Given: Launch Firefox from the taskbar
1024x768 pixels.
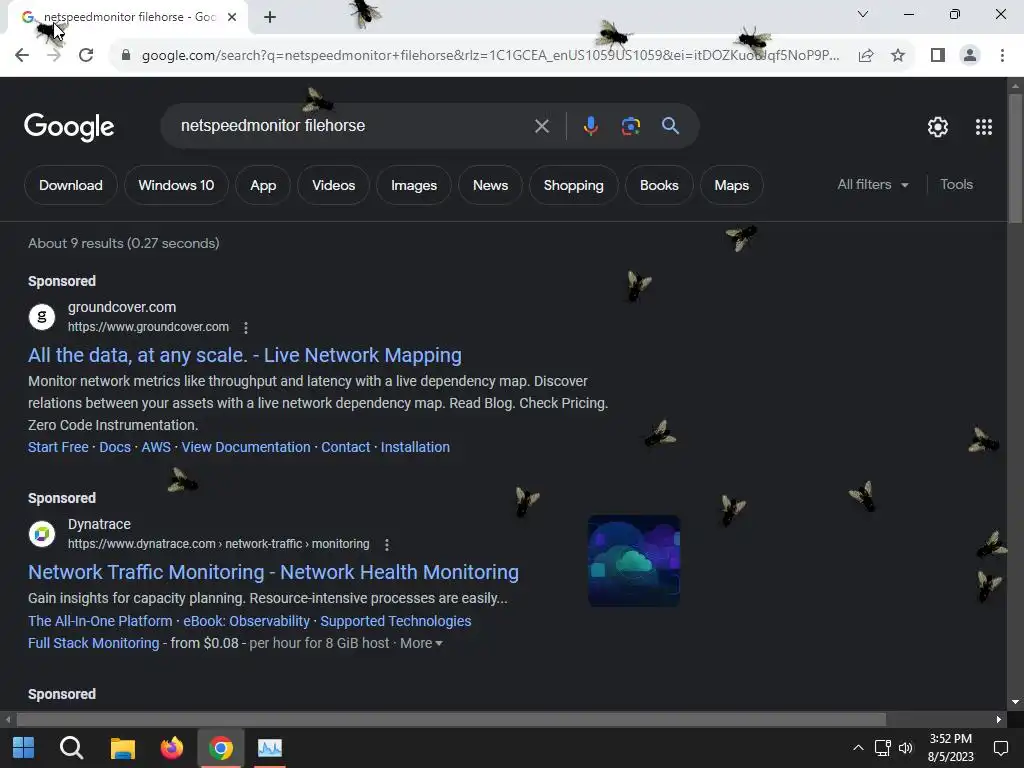Looking at the screenshot, I should click(172, 748).
